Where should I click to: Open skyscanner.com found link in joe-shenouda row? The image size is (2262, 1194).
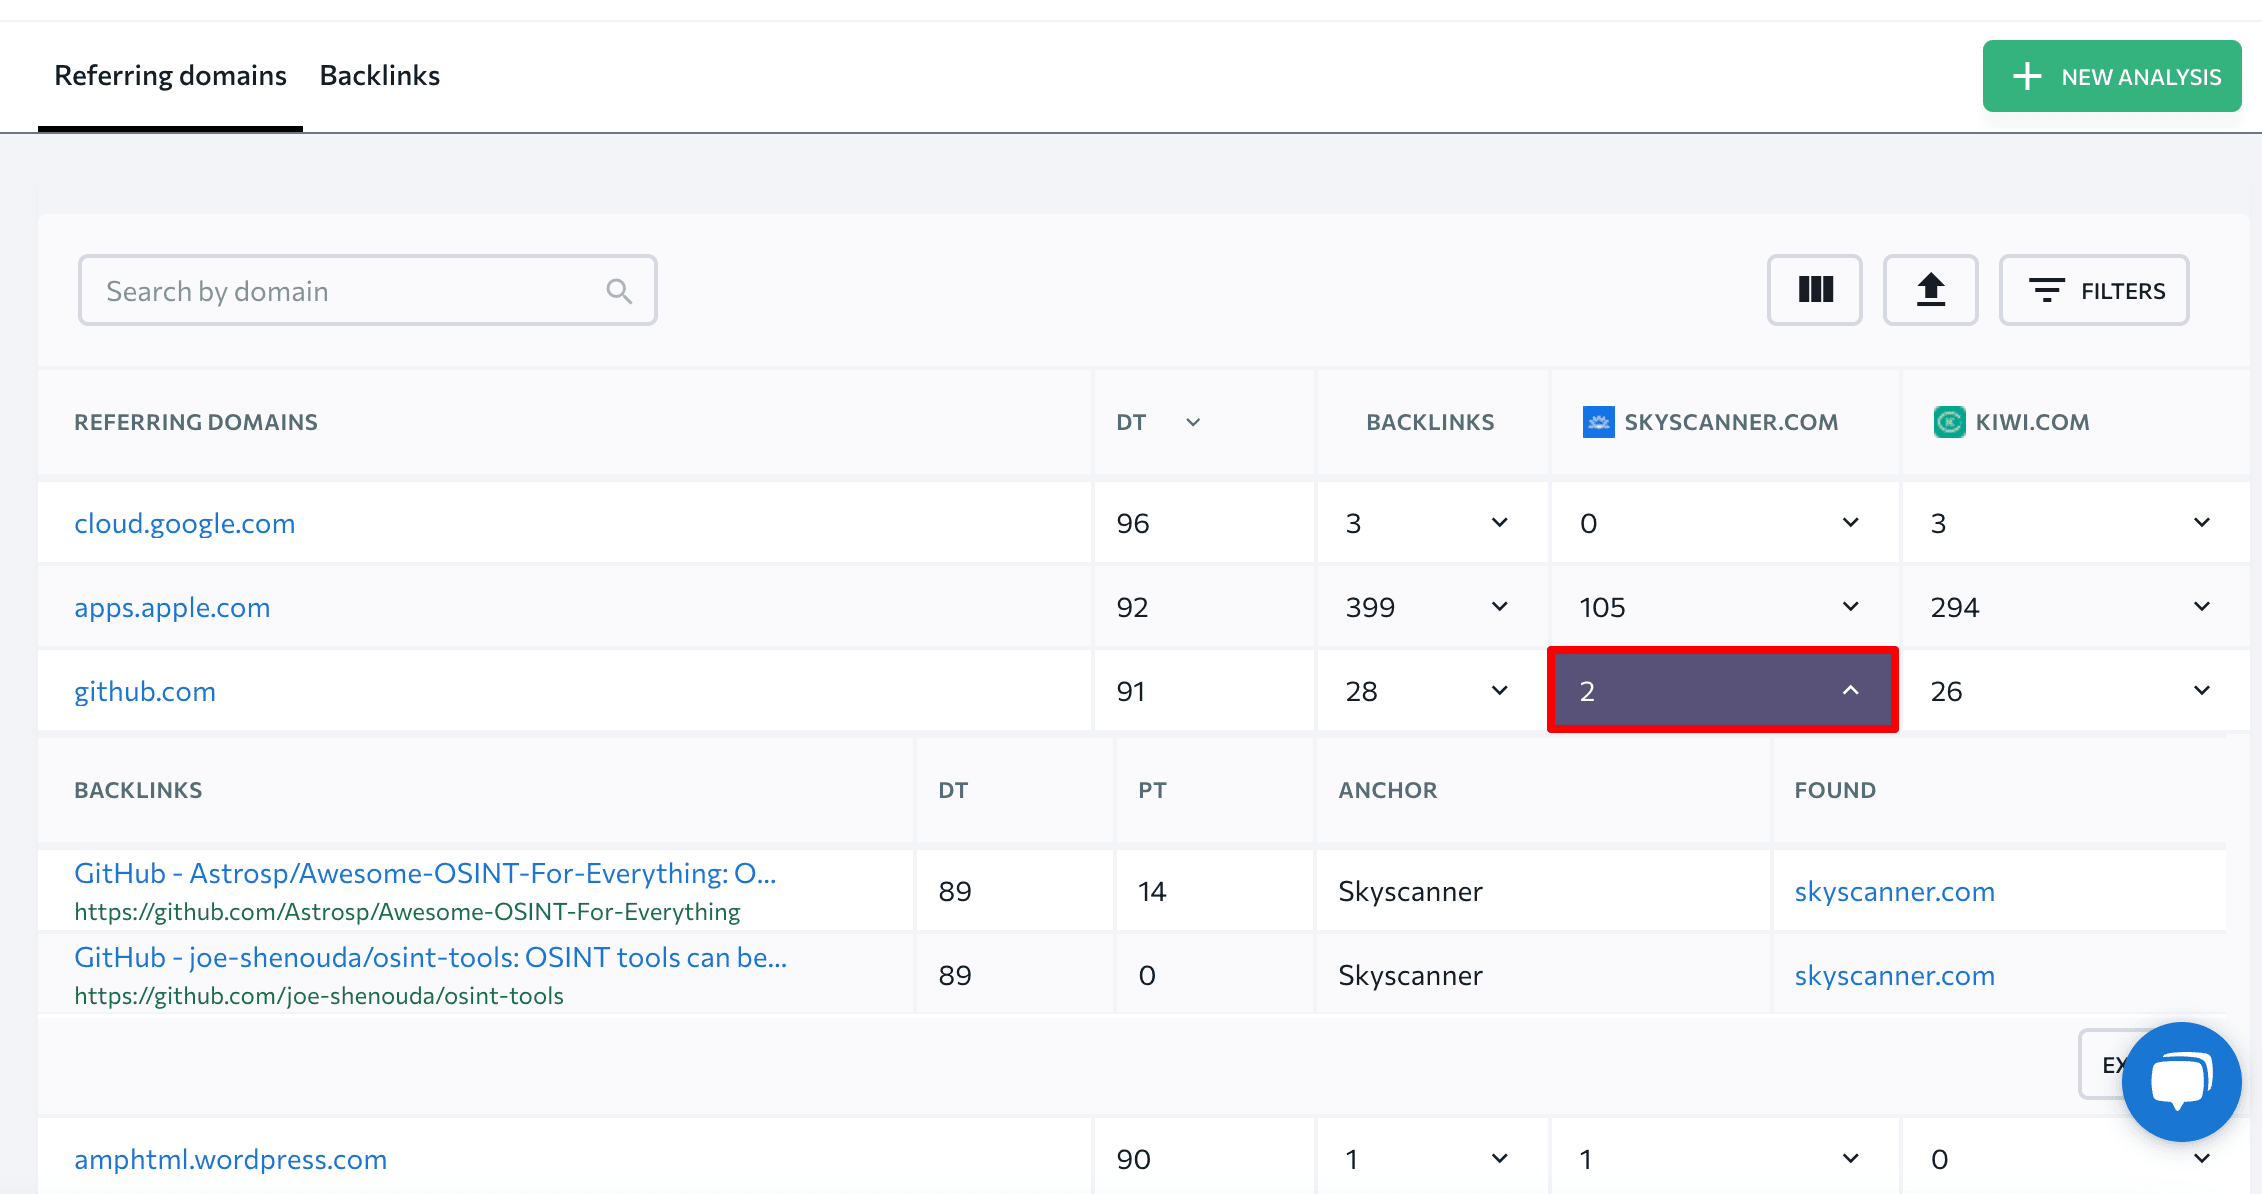(x=1894, y=975)
